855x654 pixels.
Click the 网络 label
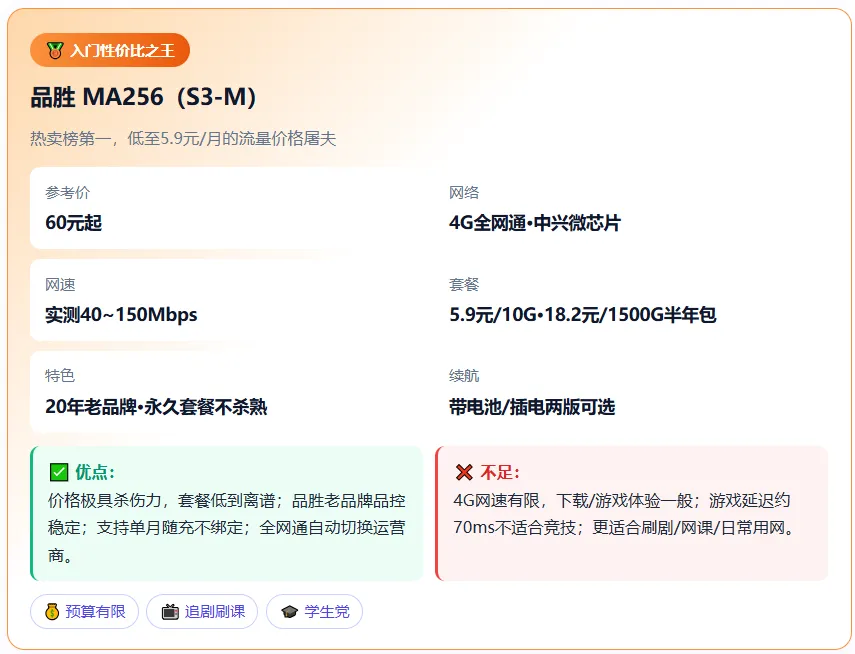464,193
